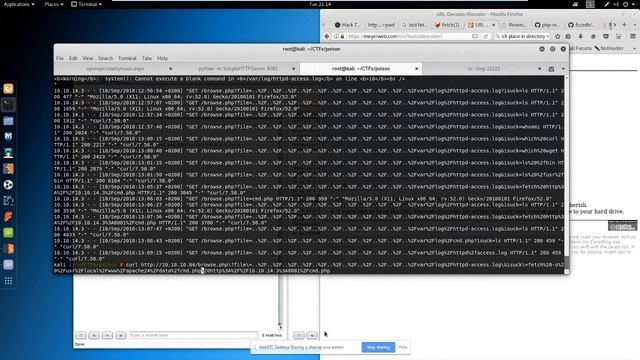Open the Places menu in top bar
This screenshot has height=360, width=640.
[x=54, y=4]
